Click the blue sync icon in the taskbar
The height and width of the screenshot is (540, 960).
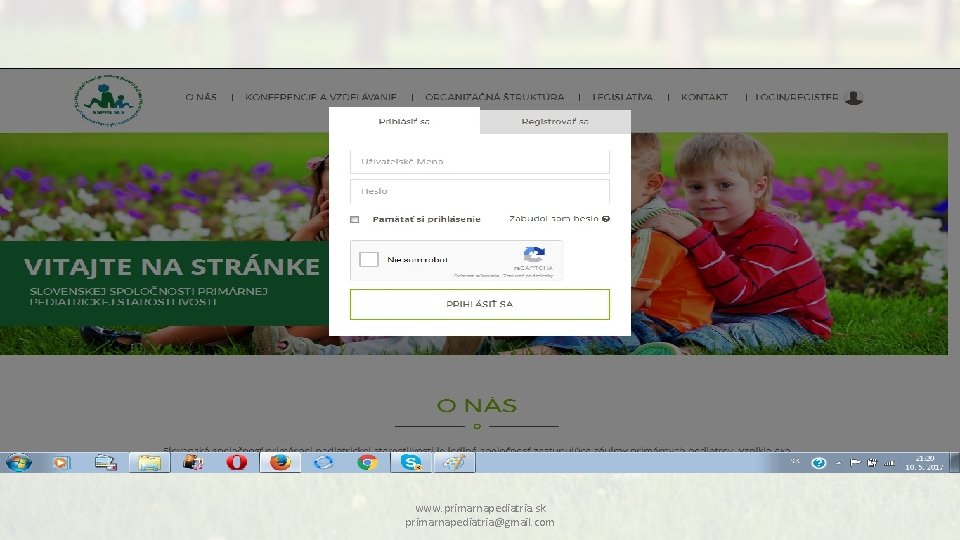(x=323, y=462)
